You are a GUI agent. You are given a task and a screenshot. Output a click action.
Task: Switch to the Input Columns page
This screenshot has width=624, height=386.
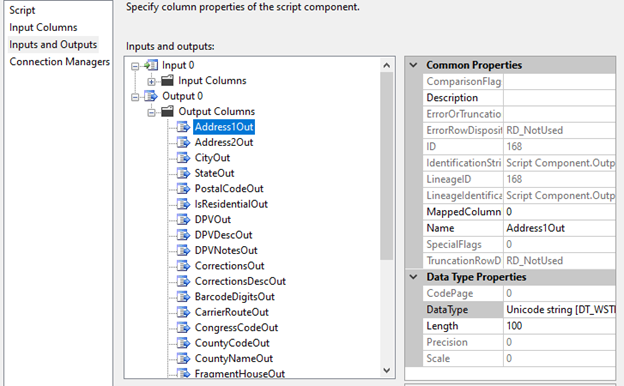point(43,27)
